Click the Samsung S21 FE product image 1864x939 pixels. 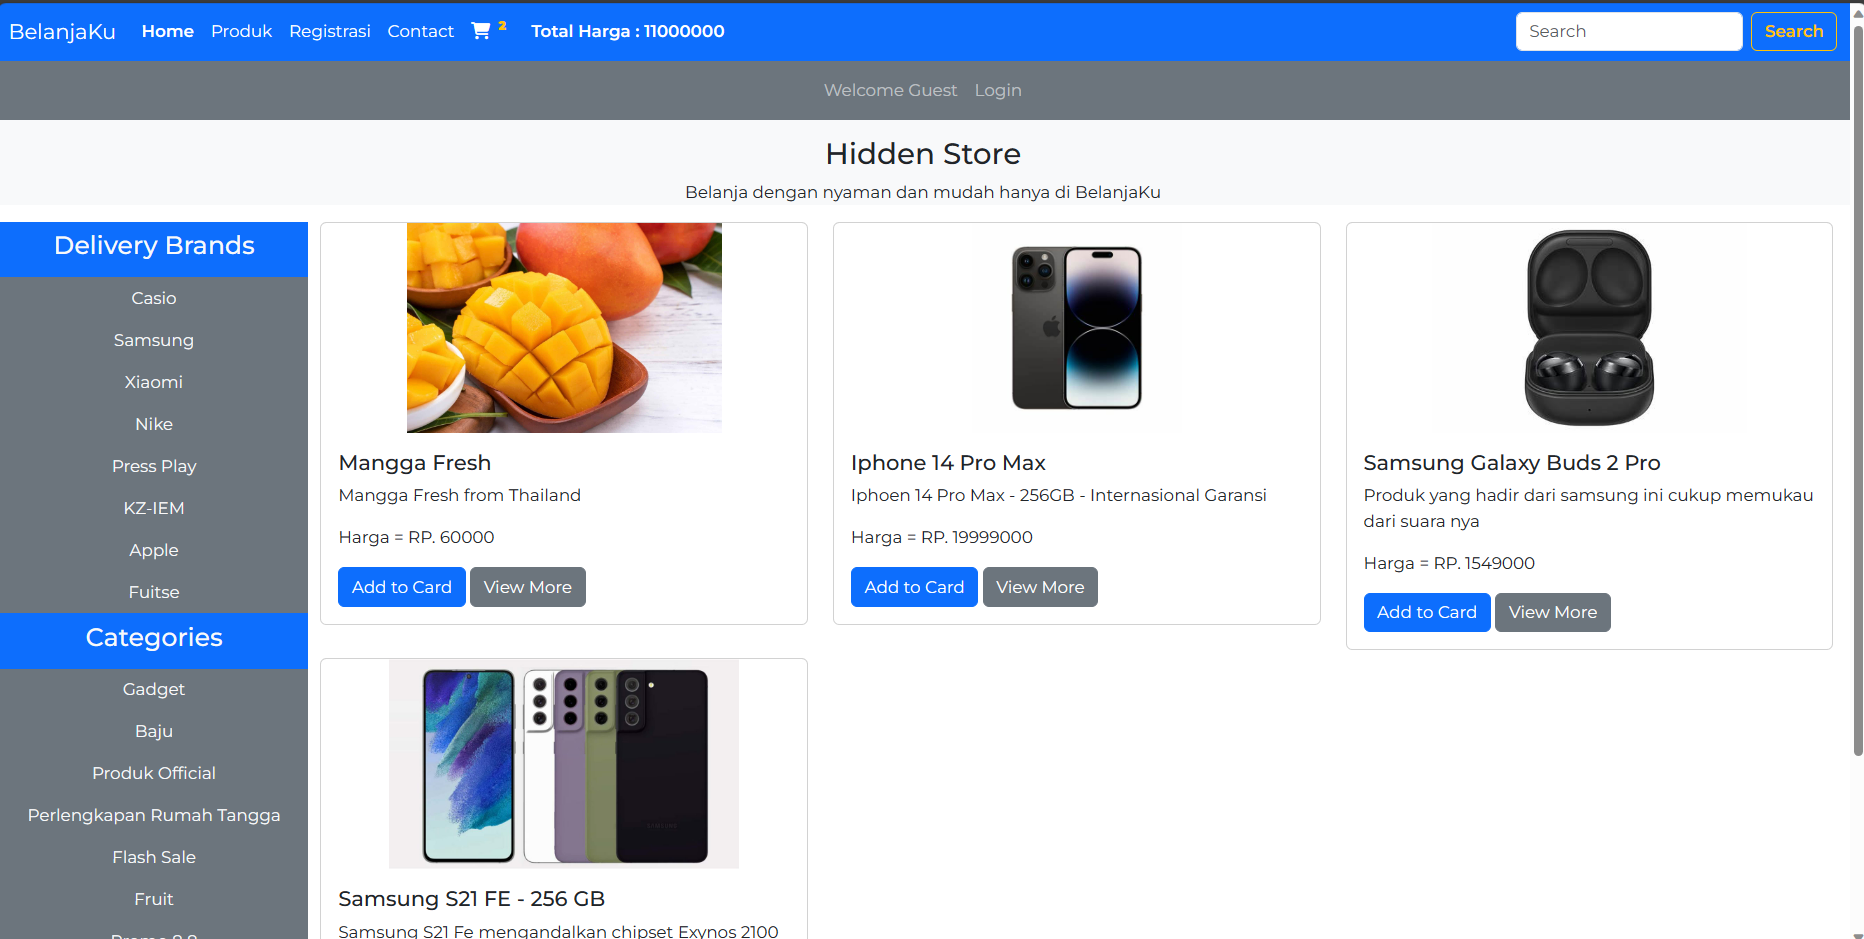pyautogui.click(x=564, y=764)
